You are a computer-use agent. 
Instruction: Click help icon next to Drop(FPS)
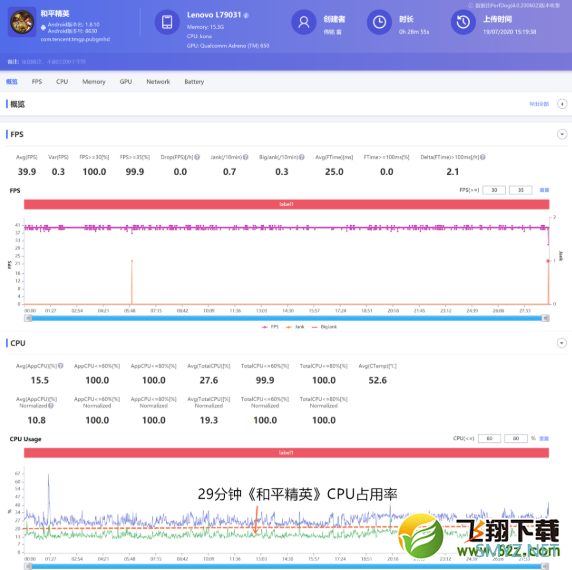(x=197, y=157)
